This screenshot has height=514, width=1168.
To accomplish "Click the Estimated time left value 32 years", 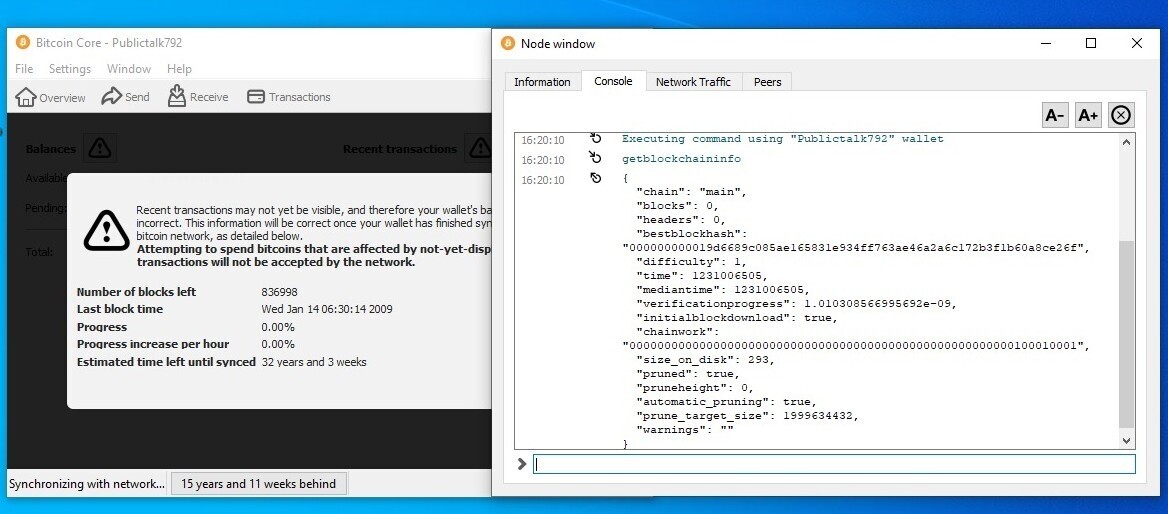I will [314, 362].
